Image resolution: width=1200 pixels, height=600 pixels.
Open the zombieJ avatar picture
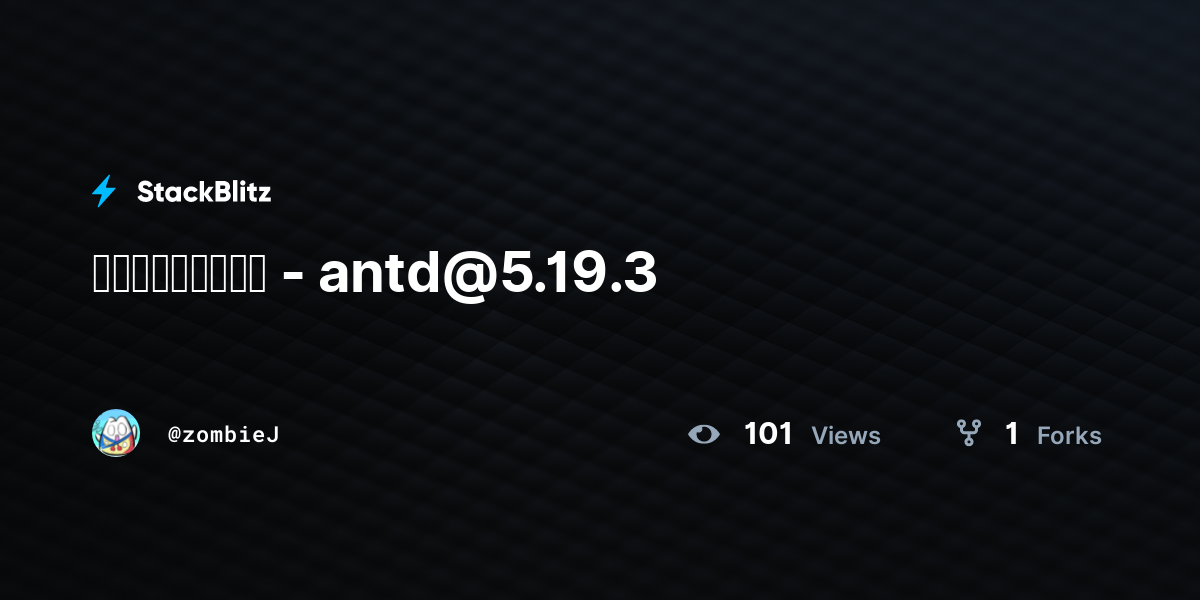(x=116, y=433)
